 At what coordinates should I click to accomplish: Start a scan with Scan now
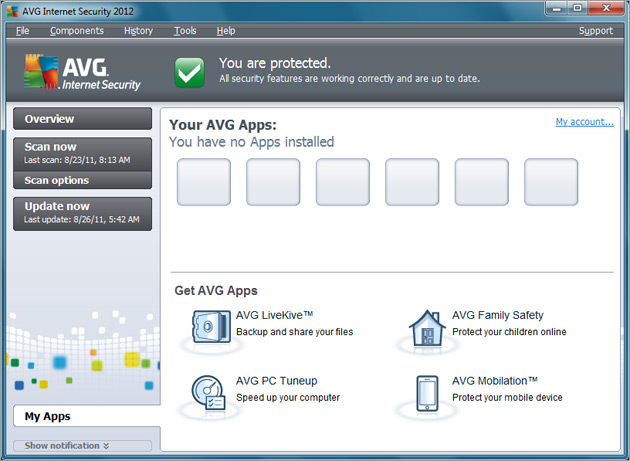[82, 154]
